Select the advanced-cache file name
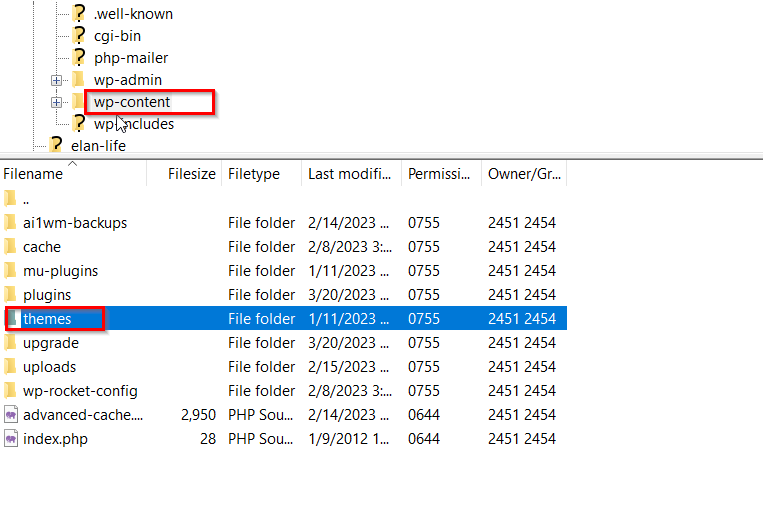 click(83, 415)
